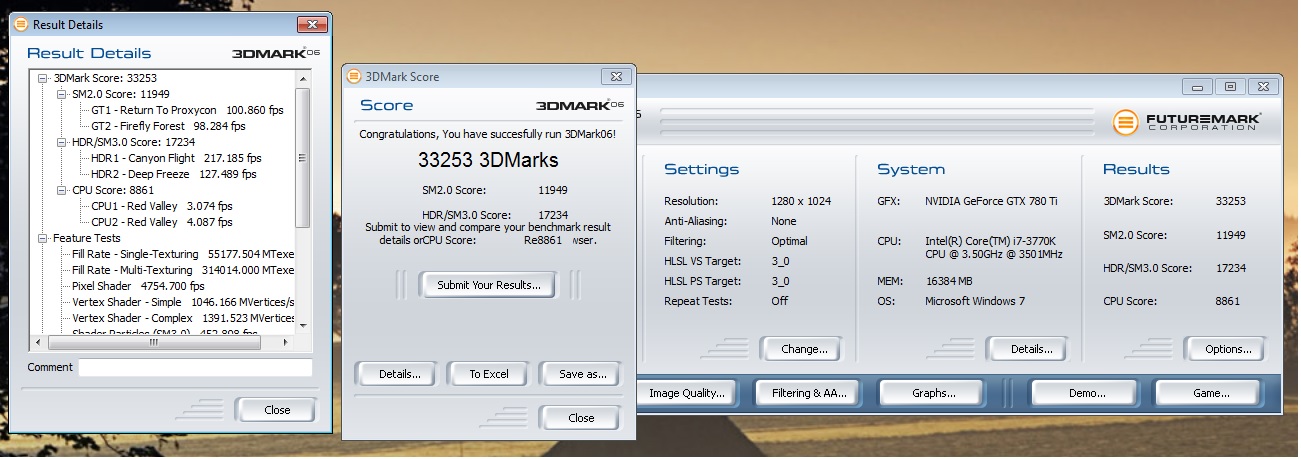The image size is (1301, 459).
Task: Select Vertex Shader - Complex row
Action: 183,318
